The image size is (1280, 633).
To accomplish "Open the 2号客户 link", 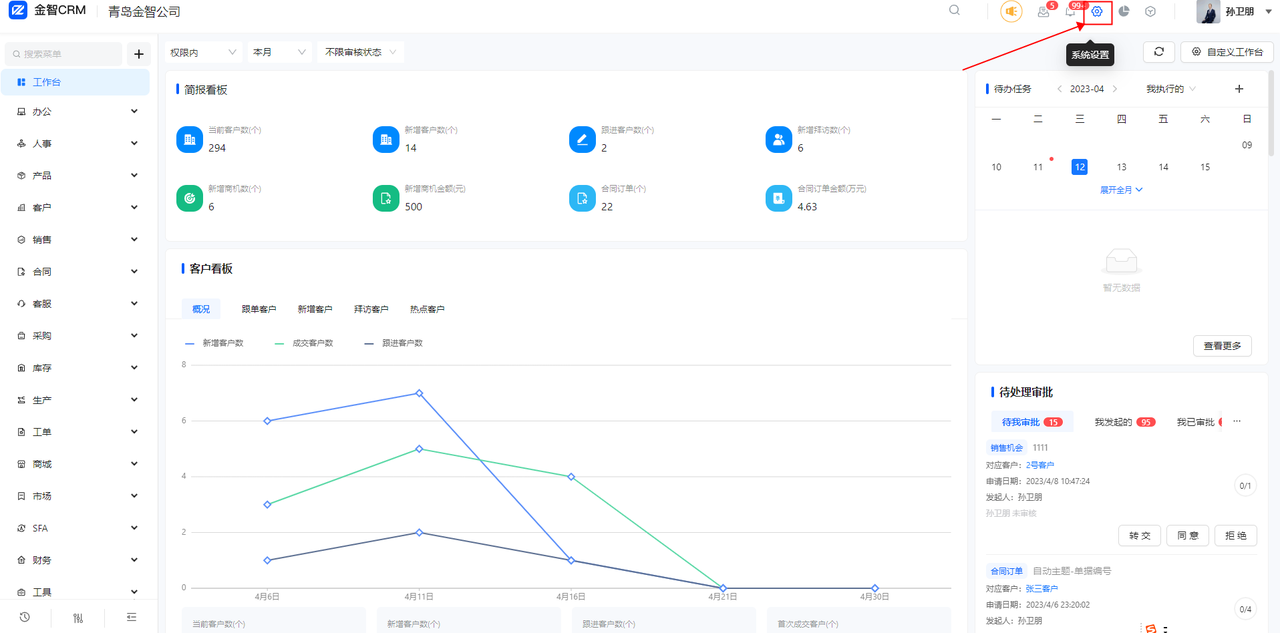I will pos(1040,465).
